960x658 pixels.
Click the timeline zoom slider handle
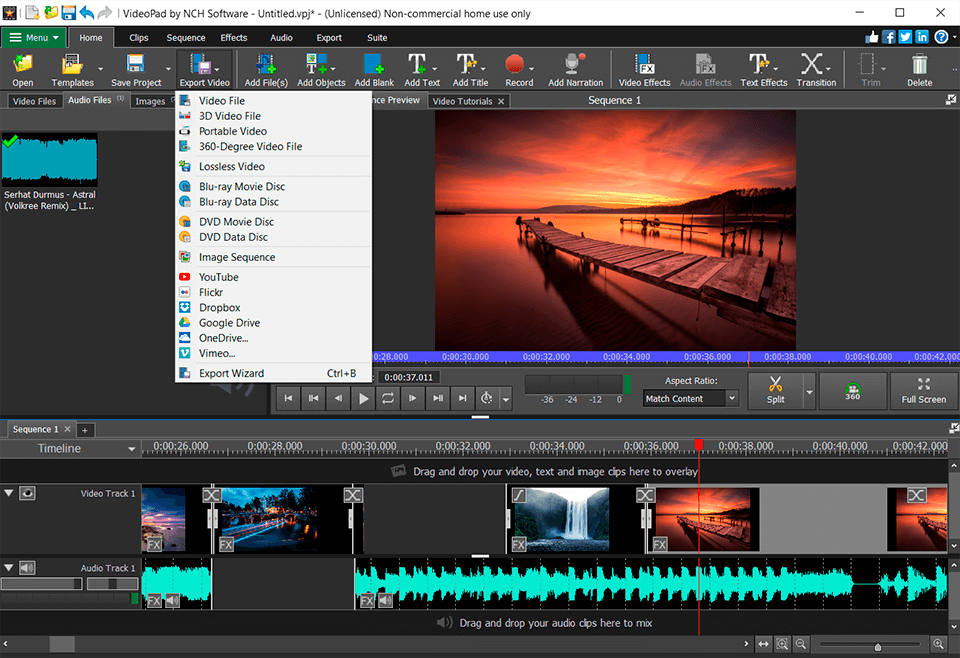point(878,645)
